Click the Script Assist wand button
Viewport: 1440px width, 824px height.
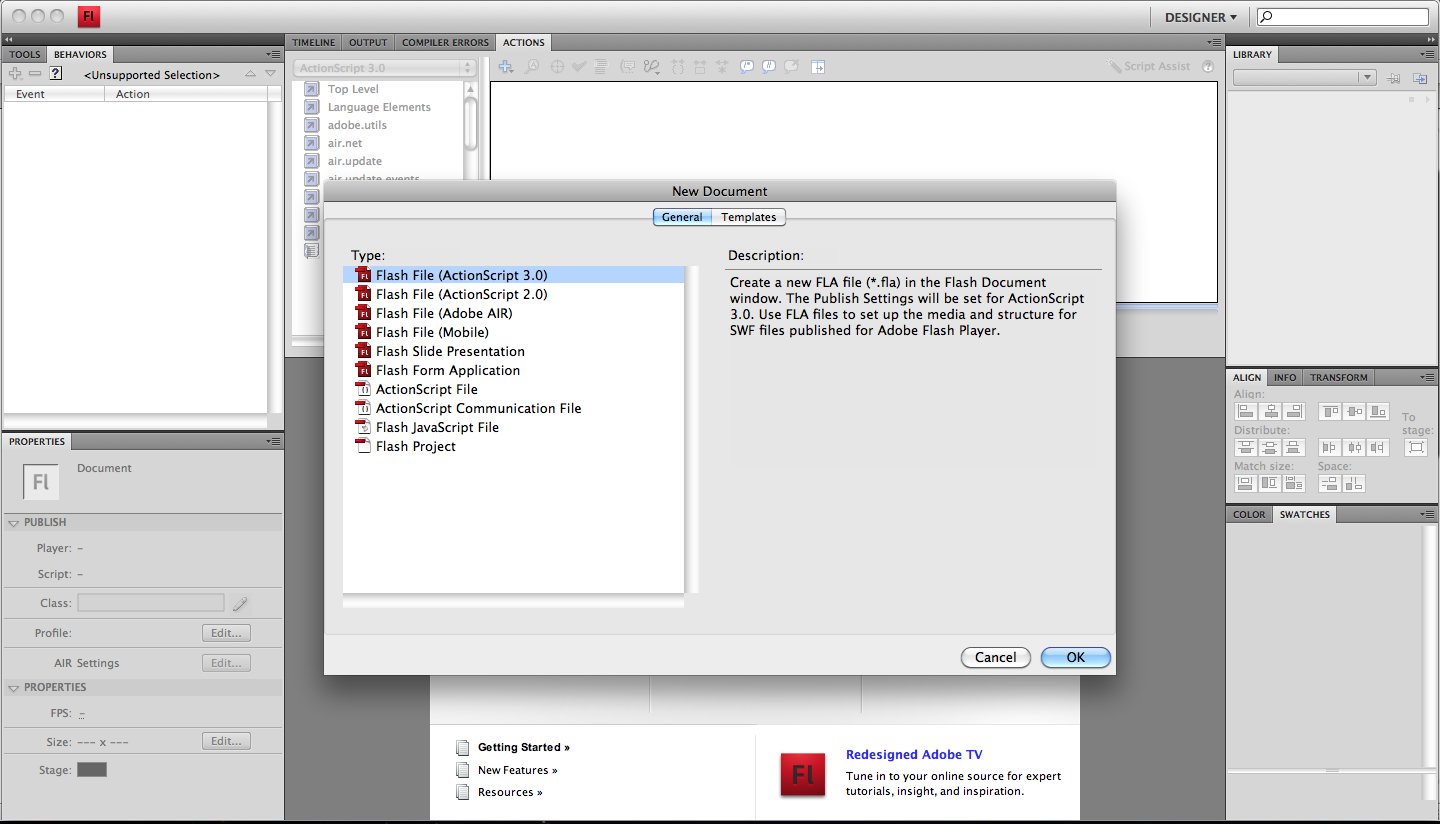(1149, 66)
